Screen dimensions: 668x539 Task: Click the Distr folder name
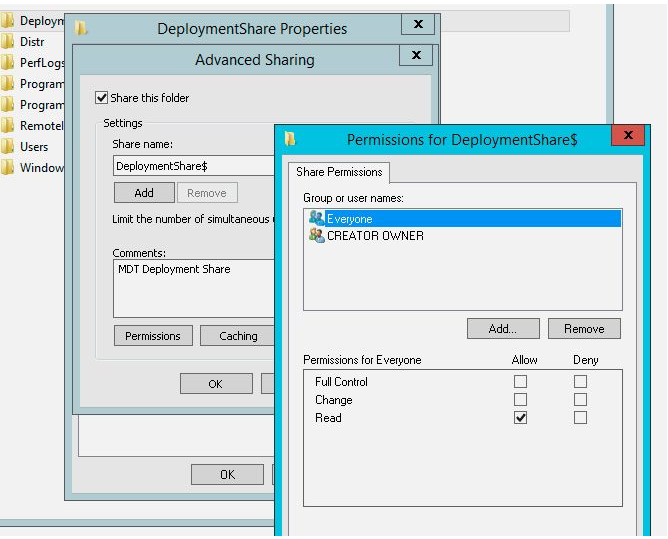pyautogui.click(x=32, y=42)
